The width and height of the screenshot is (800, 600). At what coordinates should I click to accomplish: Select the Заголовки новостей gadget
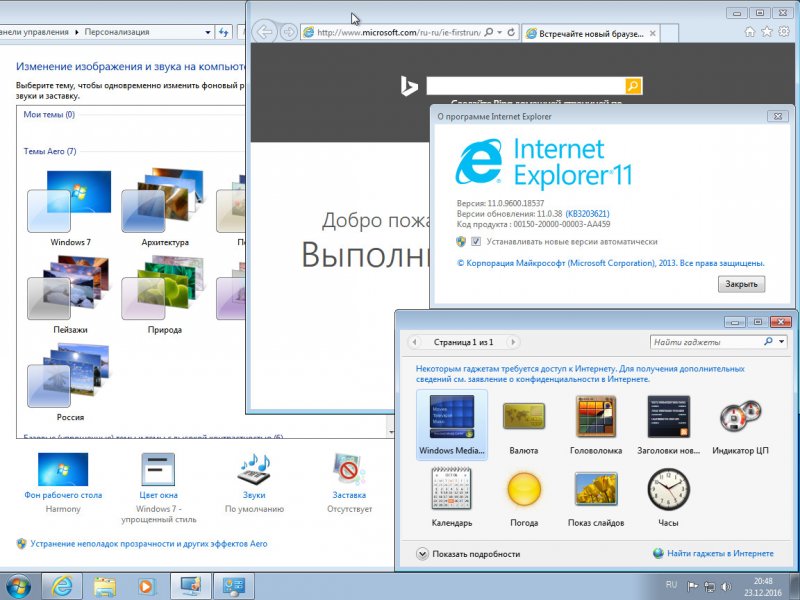coord(668,425)
